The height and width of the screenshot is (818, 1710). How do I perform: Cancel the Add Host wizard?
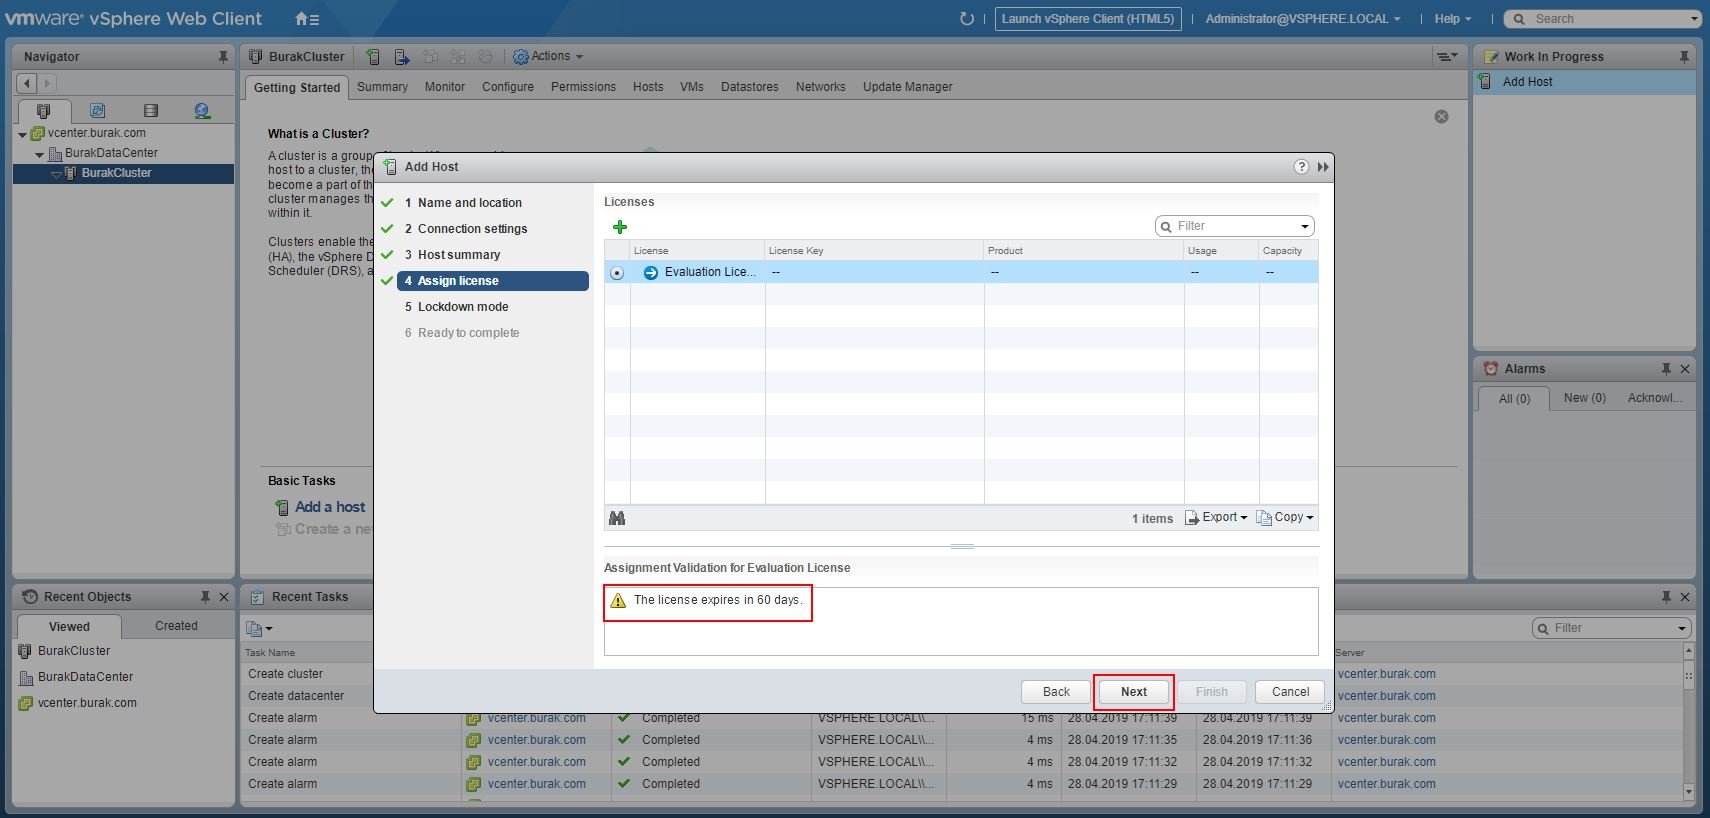click(1290, 692)
